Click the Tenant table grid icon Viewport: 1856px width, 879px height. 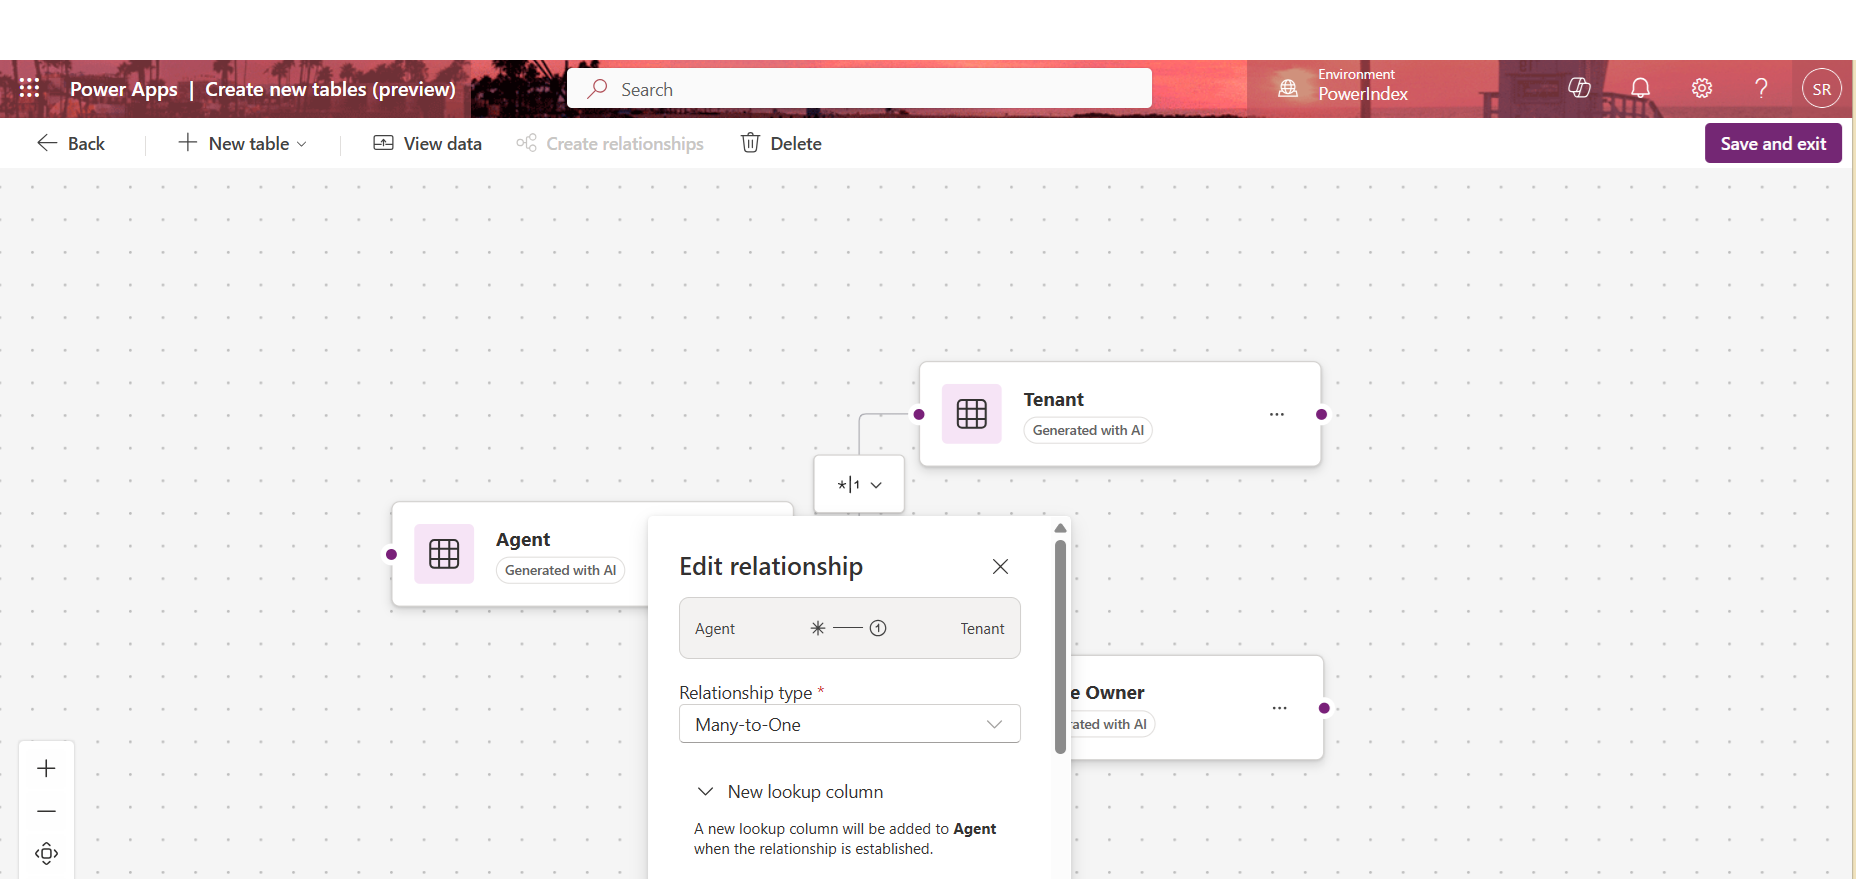coord(971,414)
